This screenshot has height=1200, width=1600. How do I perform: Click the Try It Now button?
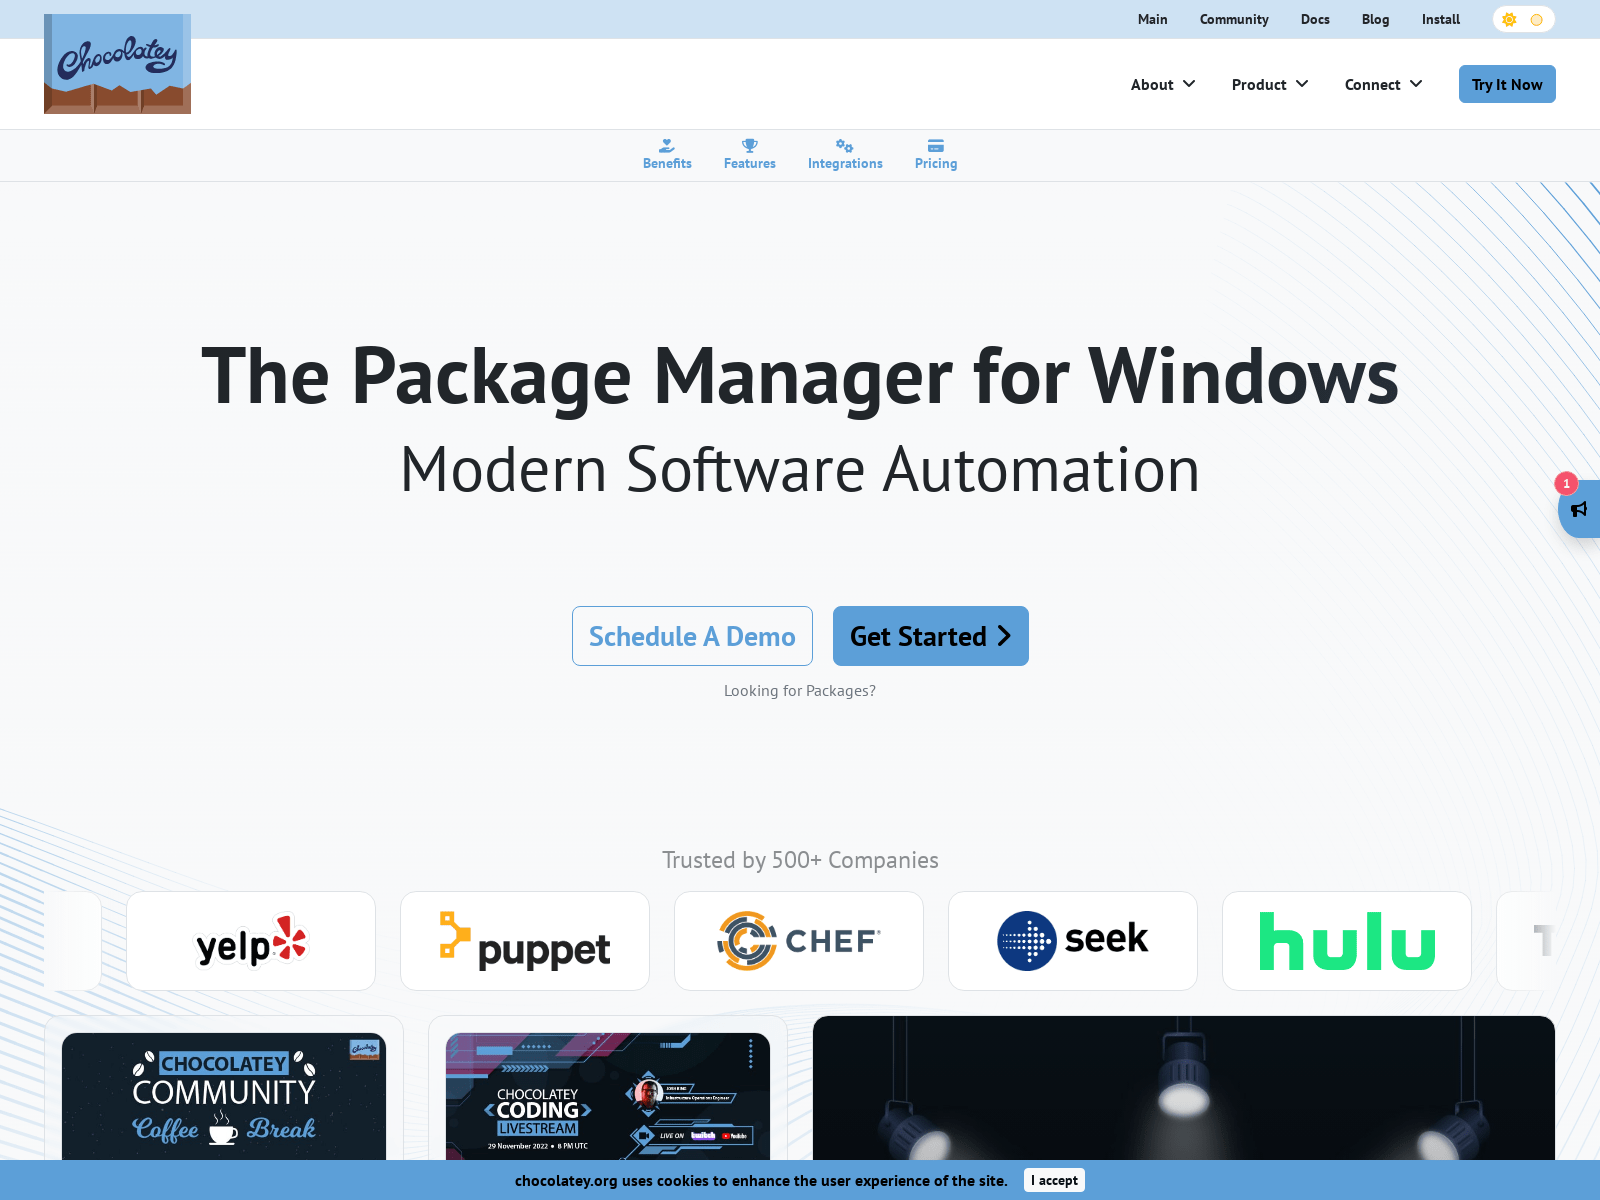(1507, 84)
